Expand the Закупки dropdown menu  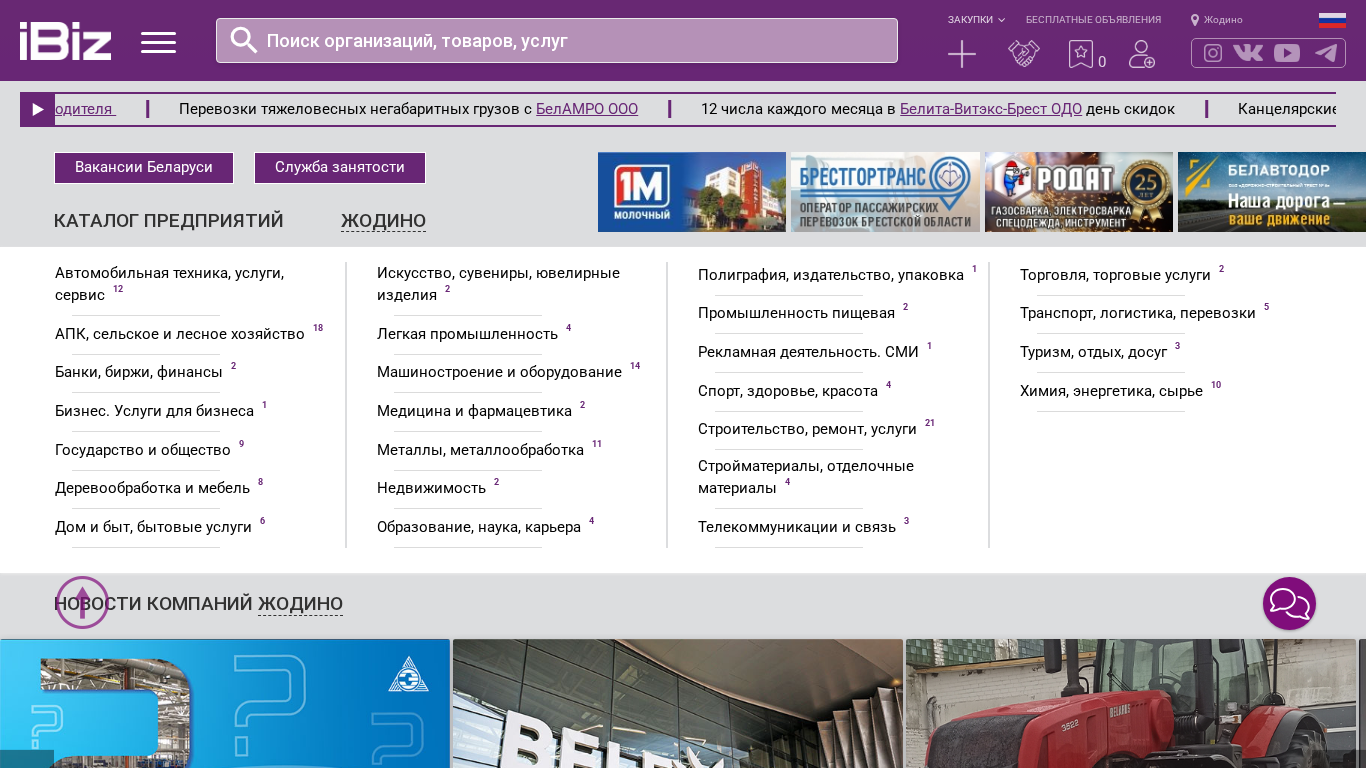tap(976, 20)
